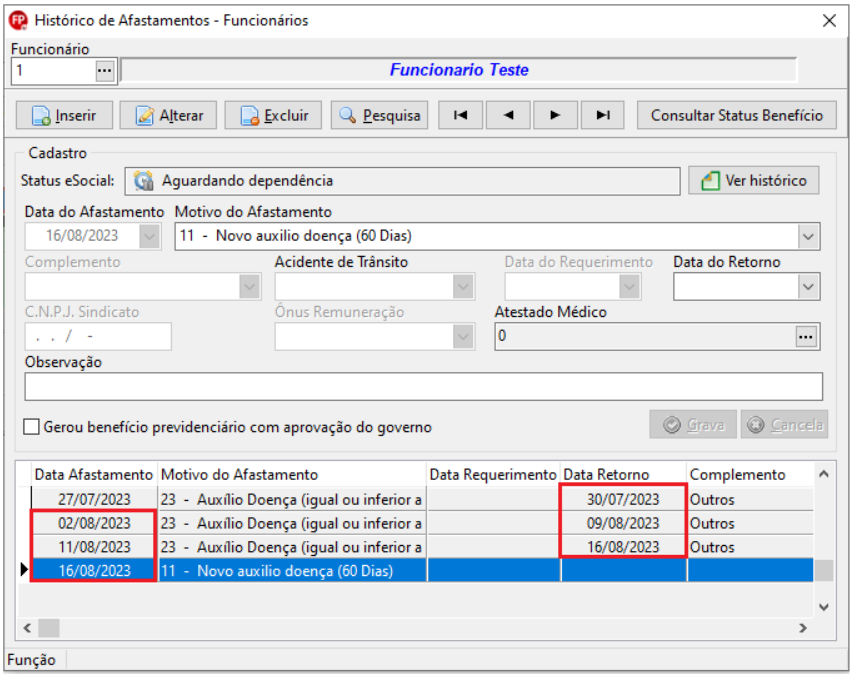Image resolution: width=851 pixels, height=677 pixels.
Task: Go to previous record arrow
Action: pyautogui.click(x=508, y=115)
